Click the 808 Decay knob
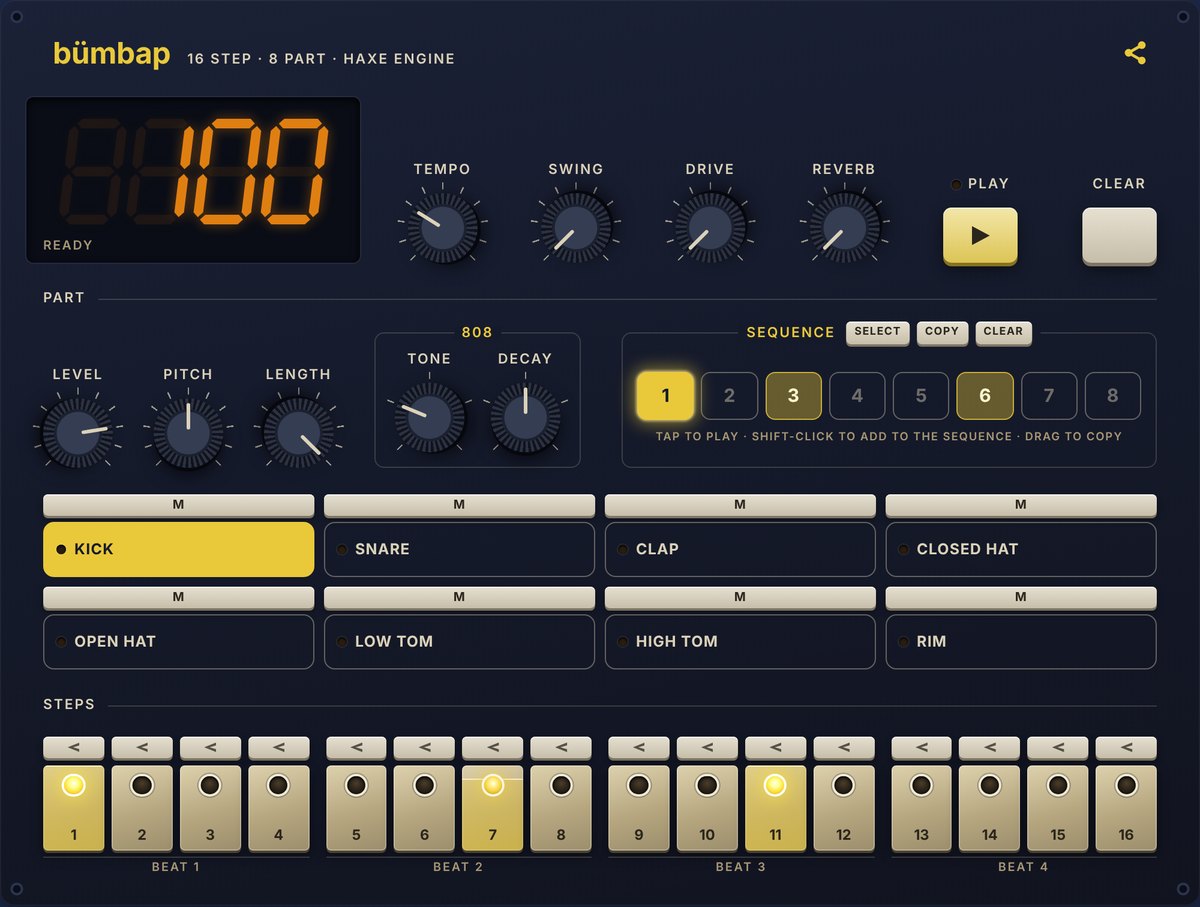This screenshot has height=907, width=1200. tap(525, 416)
